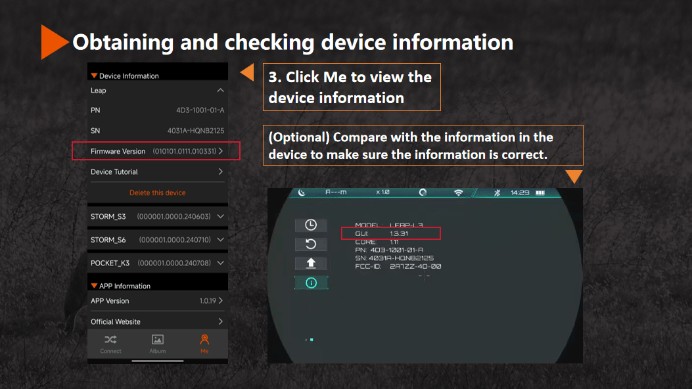This screenshot has height=389, width=692.
Task: Click the SN value 4031A-HQNB2125
Action: pos(196,131)
